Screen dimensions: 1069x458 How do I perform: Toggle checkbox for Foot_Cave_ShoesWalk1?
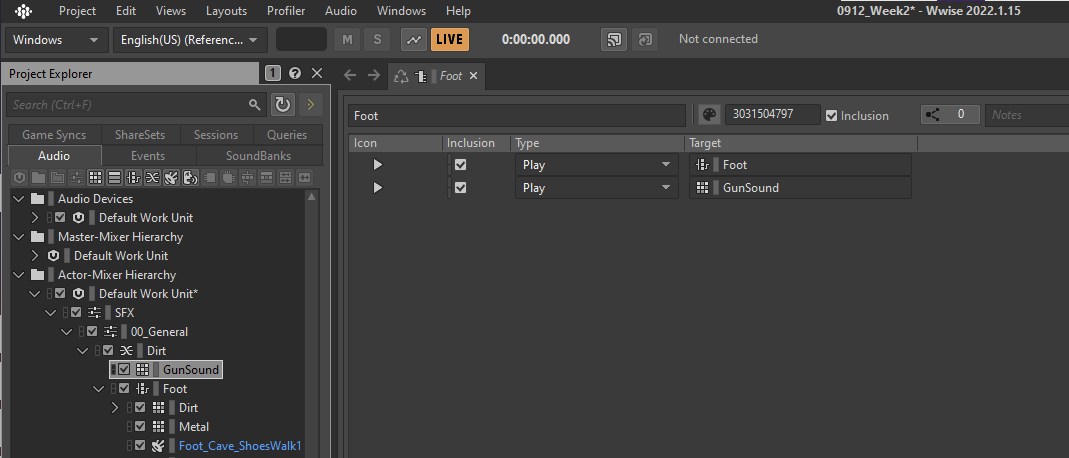coord(140,446)
